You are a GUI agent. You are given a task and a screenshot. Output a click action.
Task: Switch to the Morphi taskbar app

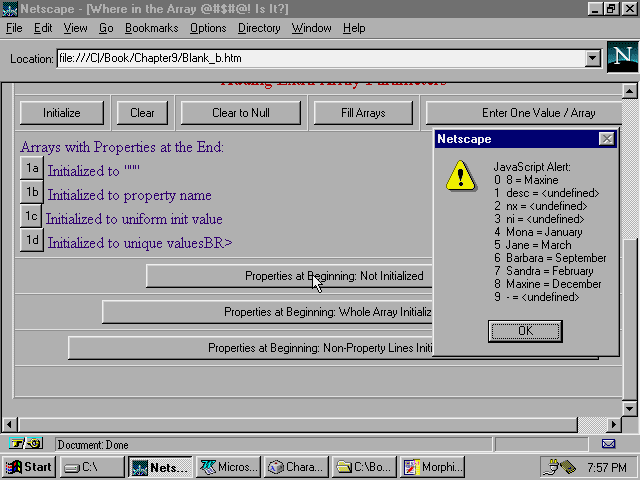click(432, 467)
